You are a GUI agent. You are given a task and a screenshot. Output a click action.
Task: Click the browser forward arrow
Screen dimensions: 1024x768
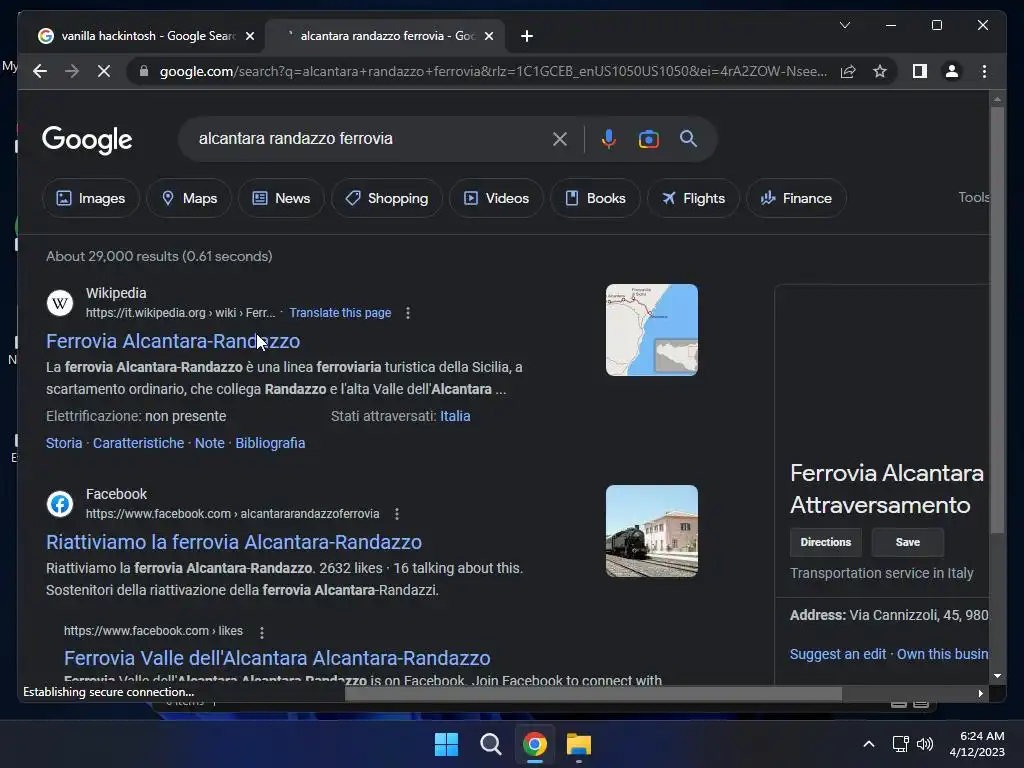point(72,71)
